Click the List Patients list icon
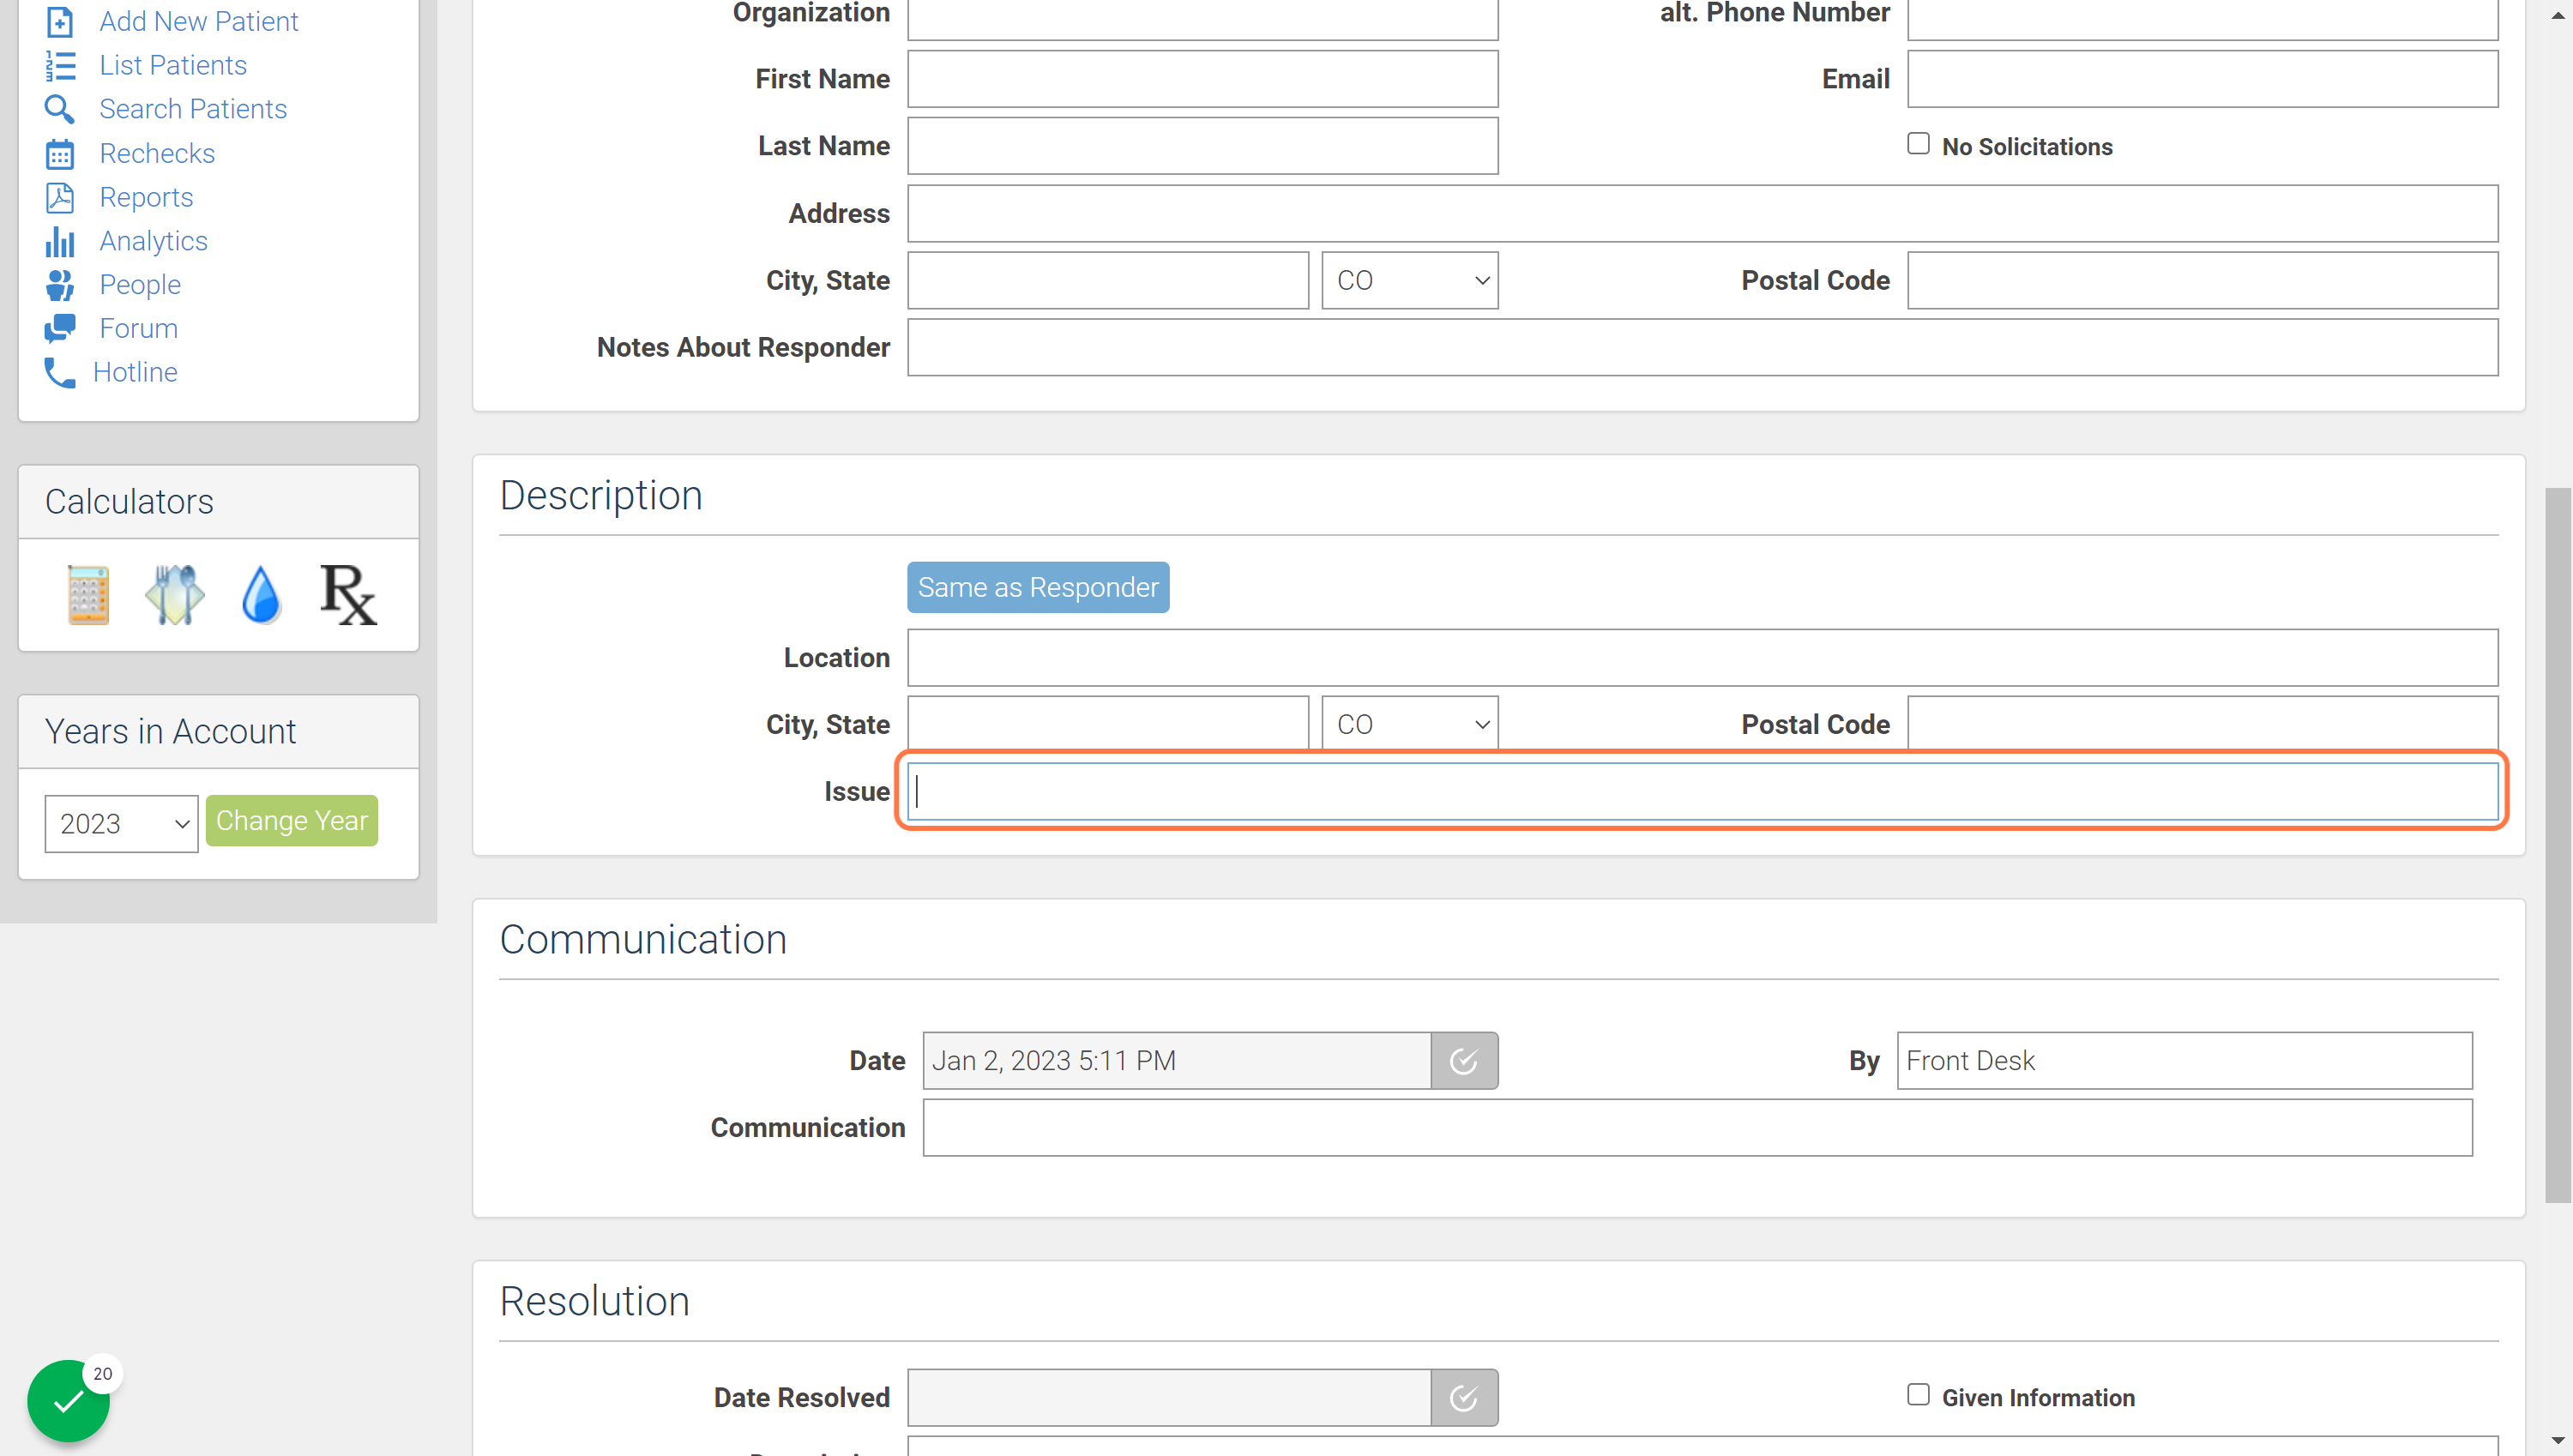Image resolution: width=2573 pixels, height=1456 pixels. point(60,65)
